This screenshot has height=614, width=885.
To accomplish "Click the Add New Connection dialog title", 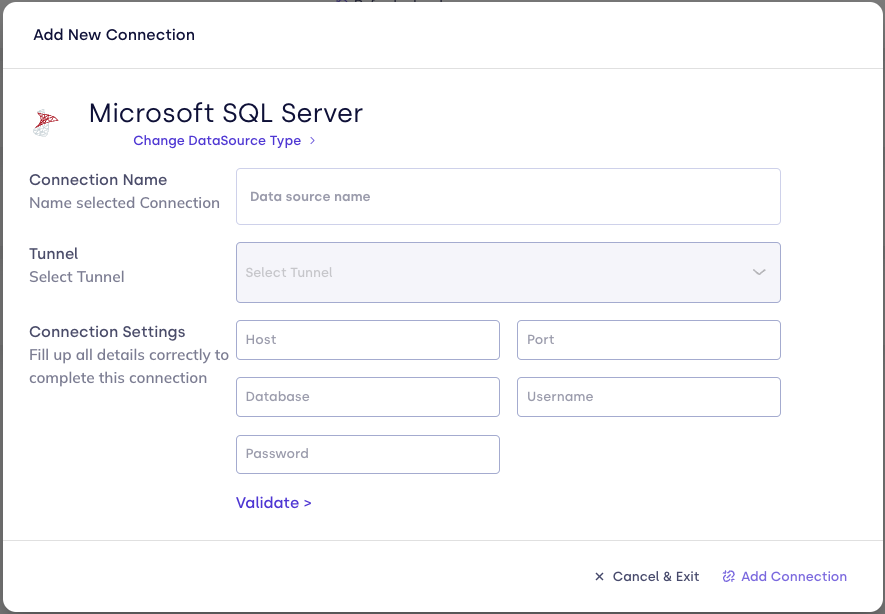I will click(x=114, y=35).
